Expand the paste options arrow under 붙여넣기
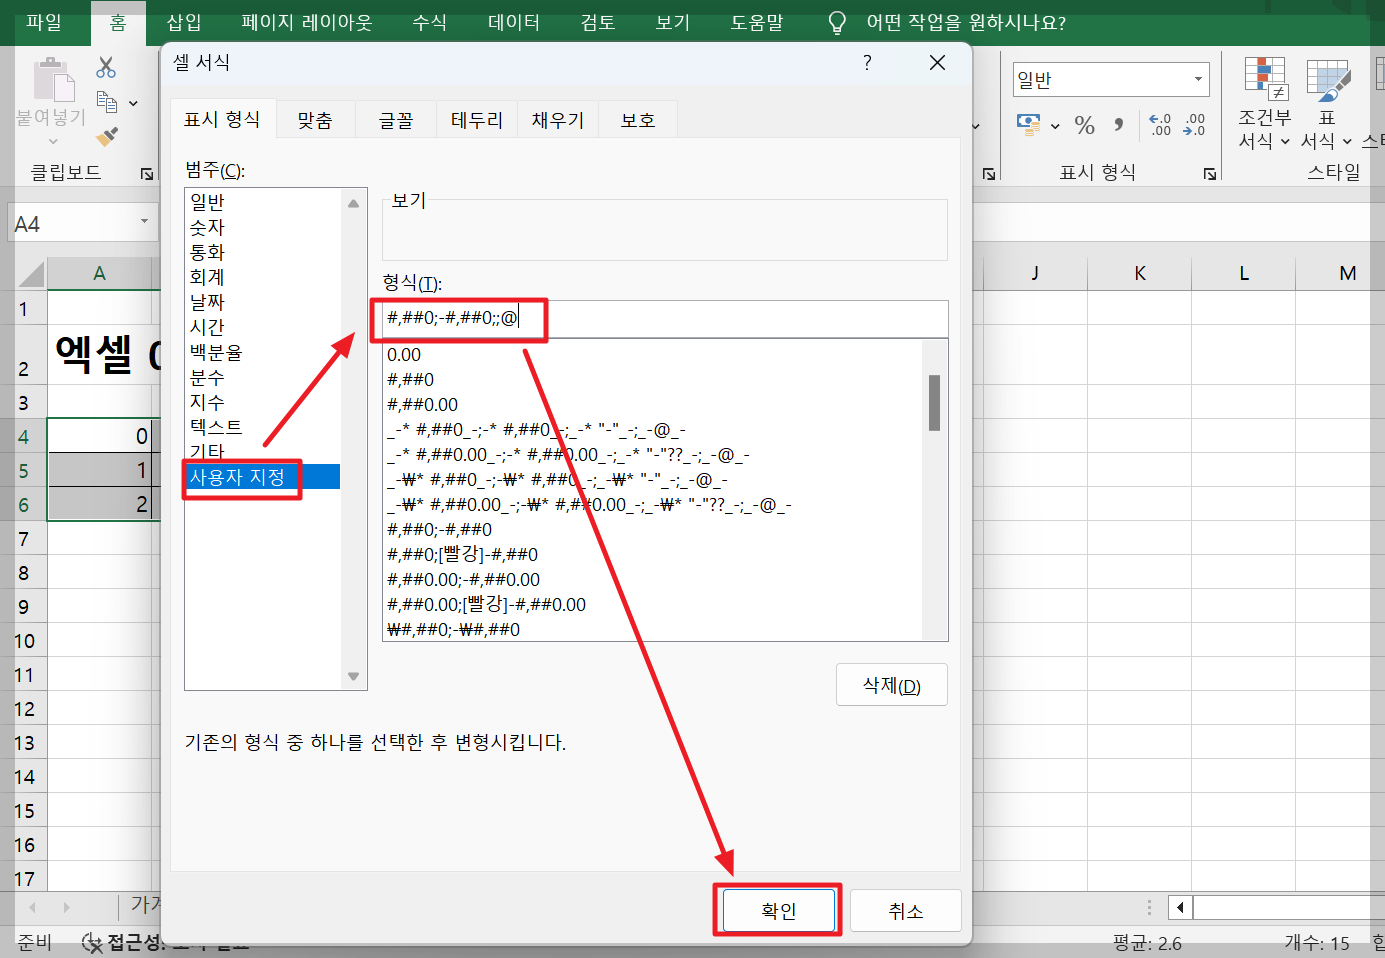Image resolution: width=1385 pixels, height=958 pixels. point(53,141)
